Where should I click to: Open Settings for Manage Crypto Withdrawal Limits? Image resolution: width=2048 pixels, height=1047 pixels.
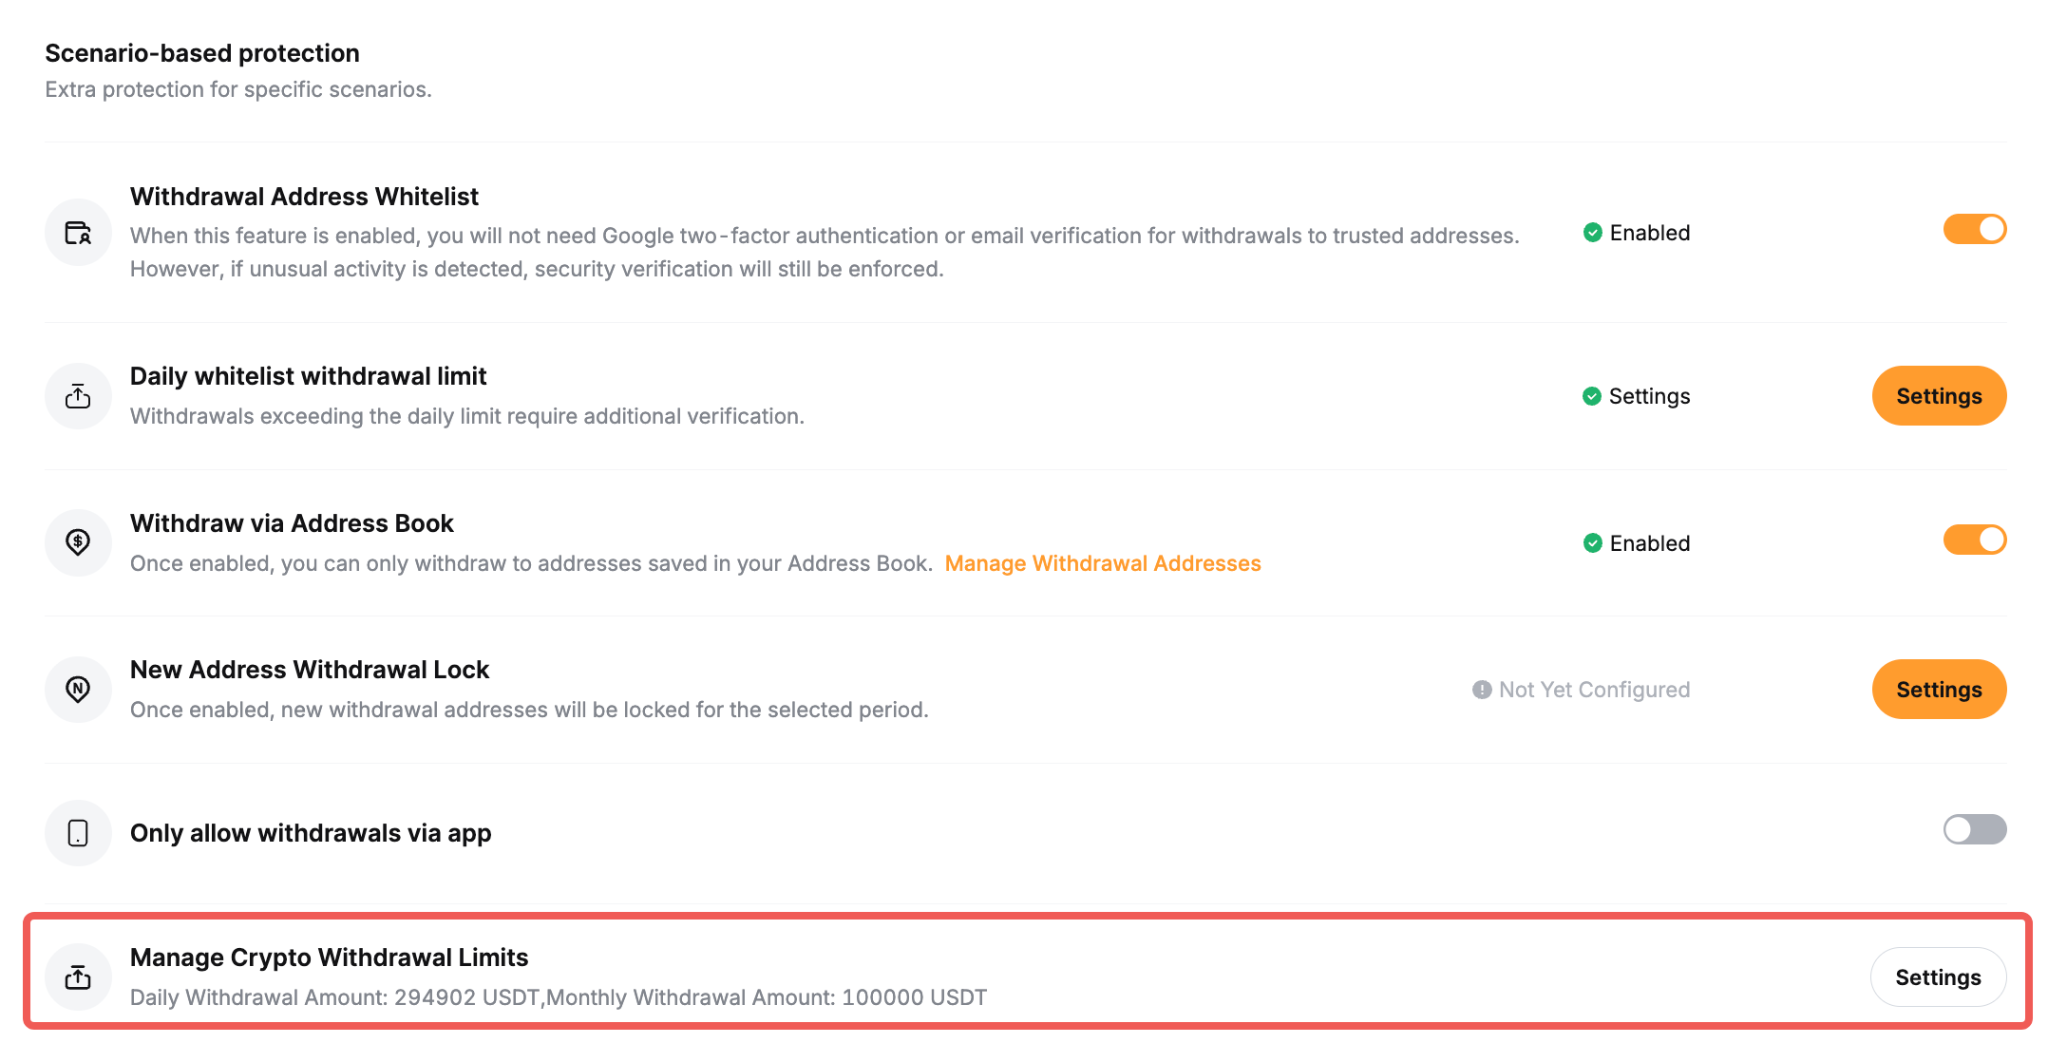[x=1938, y=977]
